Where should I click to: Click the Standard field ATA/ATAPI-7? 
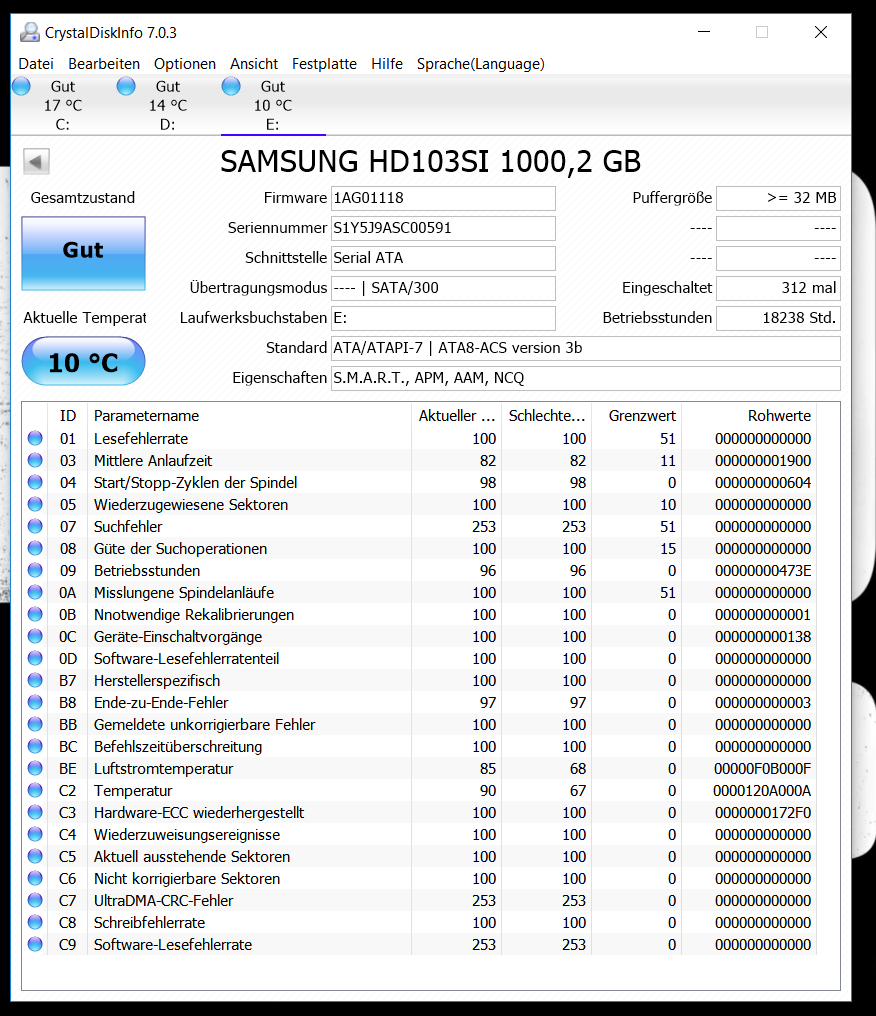pos(586,348)
